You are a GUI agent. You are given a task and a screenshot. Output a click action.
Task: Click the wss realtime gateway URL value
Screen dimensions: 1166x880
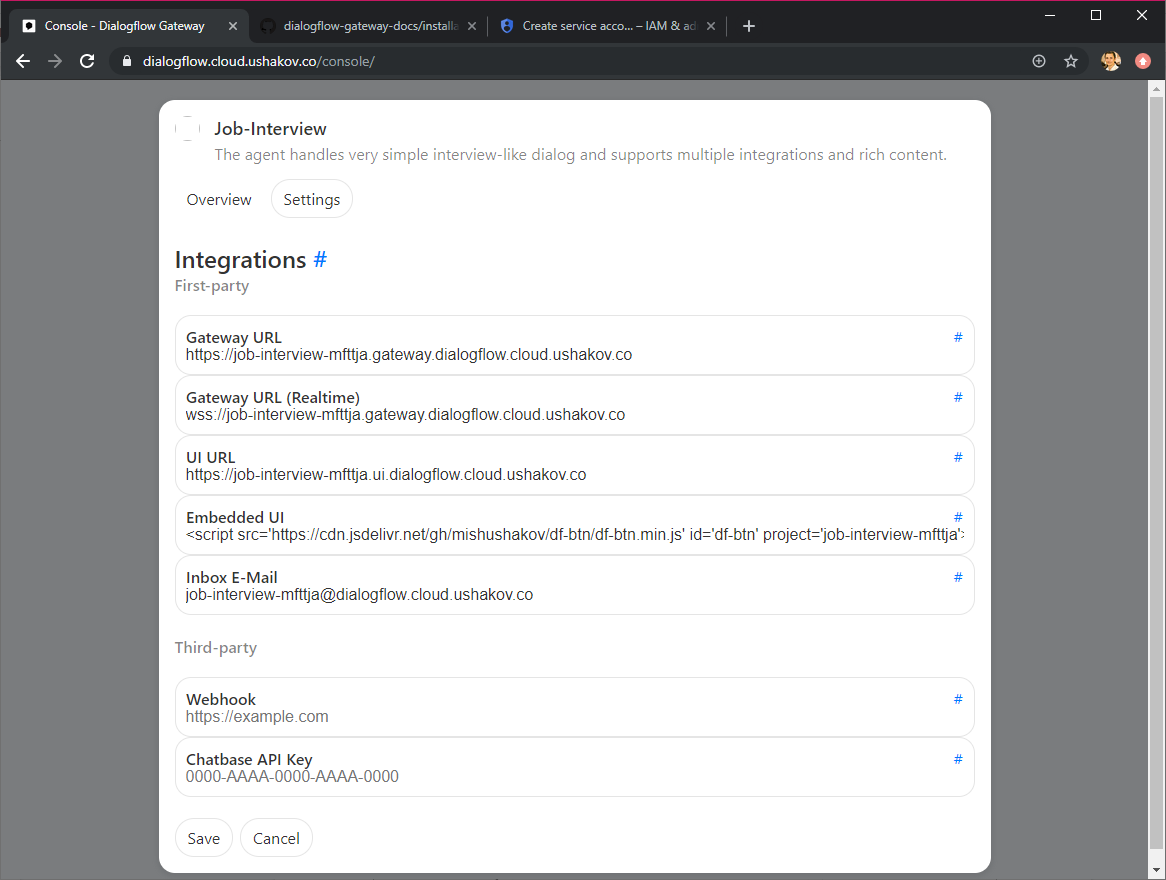[405, 415]
